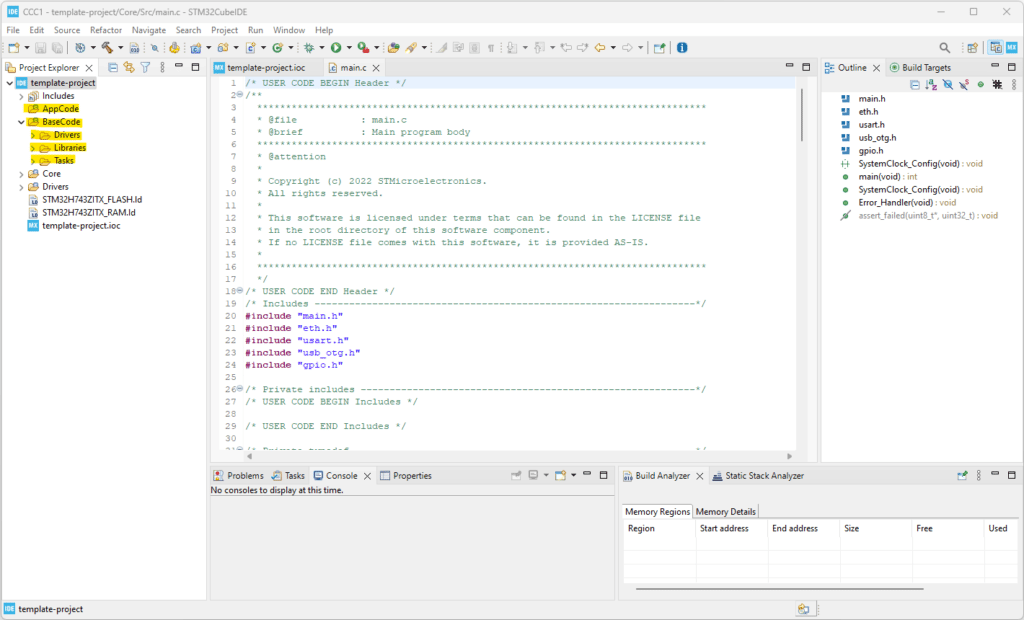
Task: Click Collapse All icon in Outline panel
Action: tap(914, 85)
